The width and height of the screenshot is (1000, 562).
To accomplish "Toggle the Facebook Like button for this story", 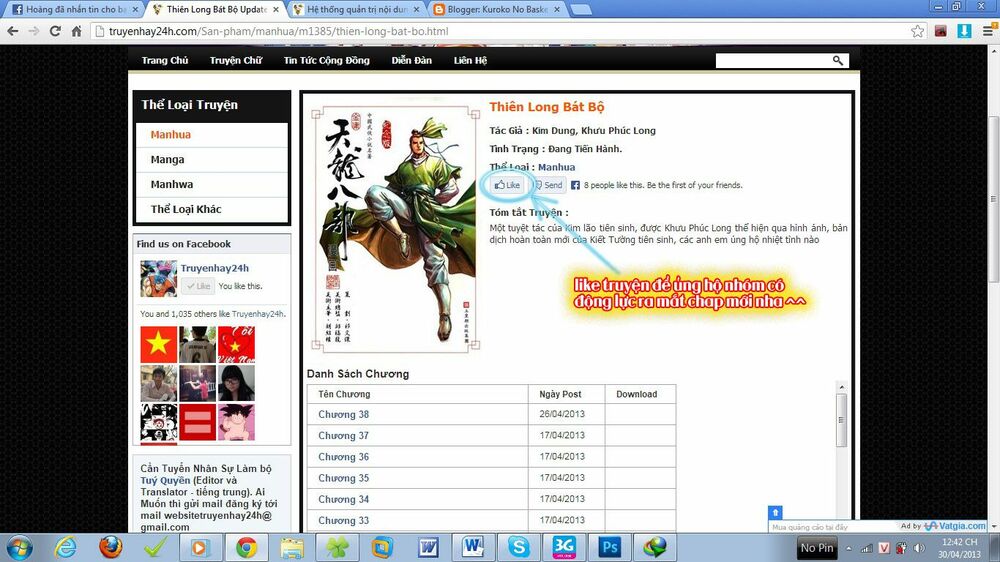I will (x=508, y=185).
